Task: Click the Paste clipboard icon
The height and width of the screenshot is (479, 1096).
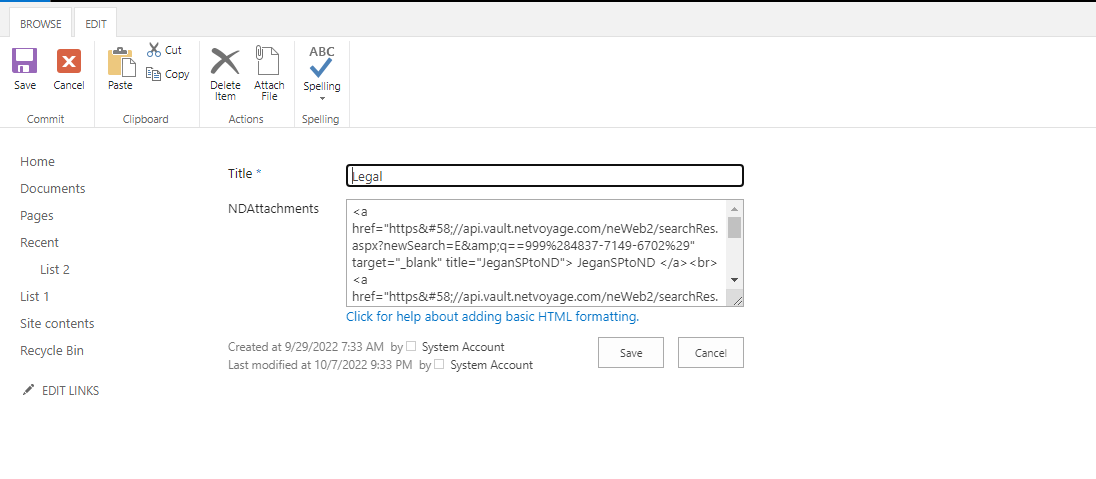Action: [x=121, y=62]
